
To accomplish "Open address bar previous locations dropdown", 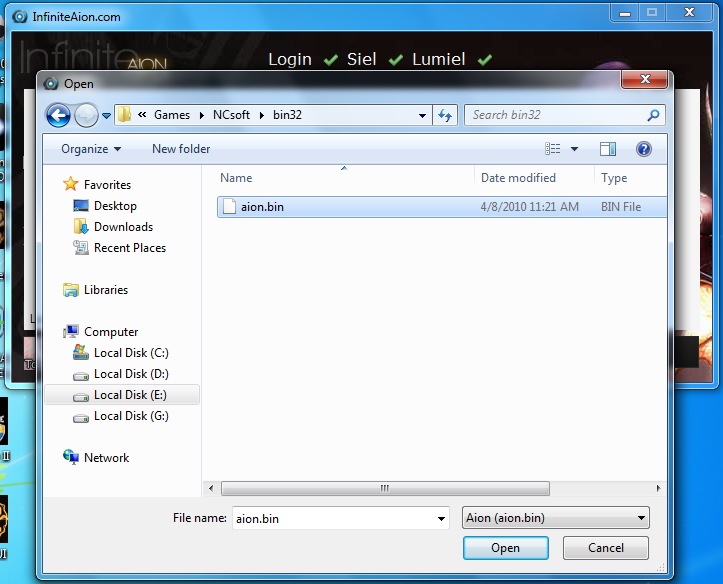I will coord(422,115).
